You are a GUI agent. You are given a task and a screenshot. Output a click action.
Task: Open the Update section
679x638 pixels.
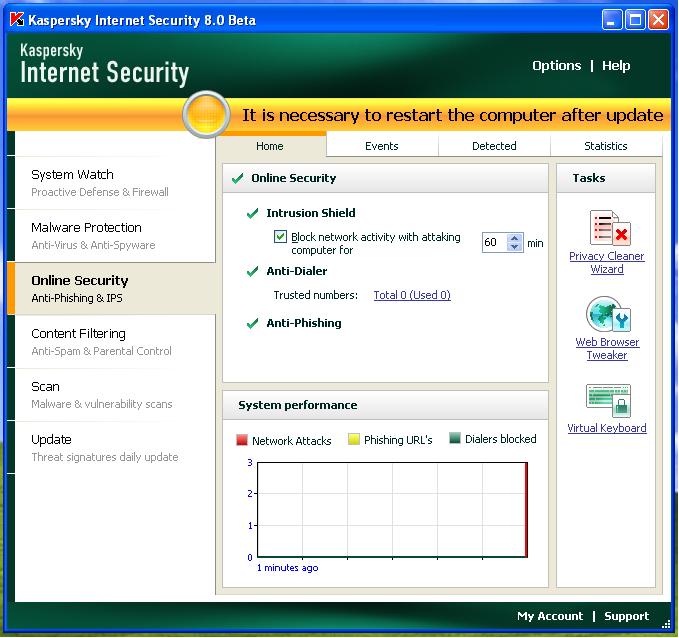(115, 447)
